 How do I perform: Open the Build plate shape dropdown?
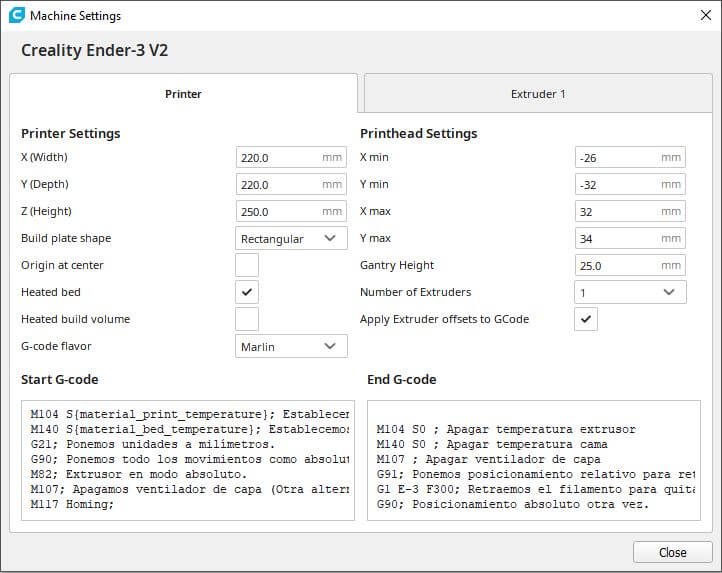[291, 239]
